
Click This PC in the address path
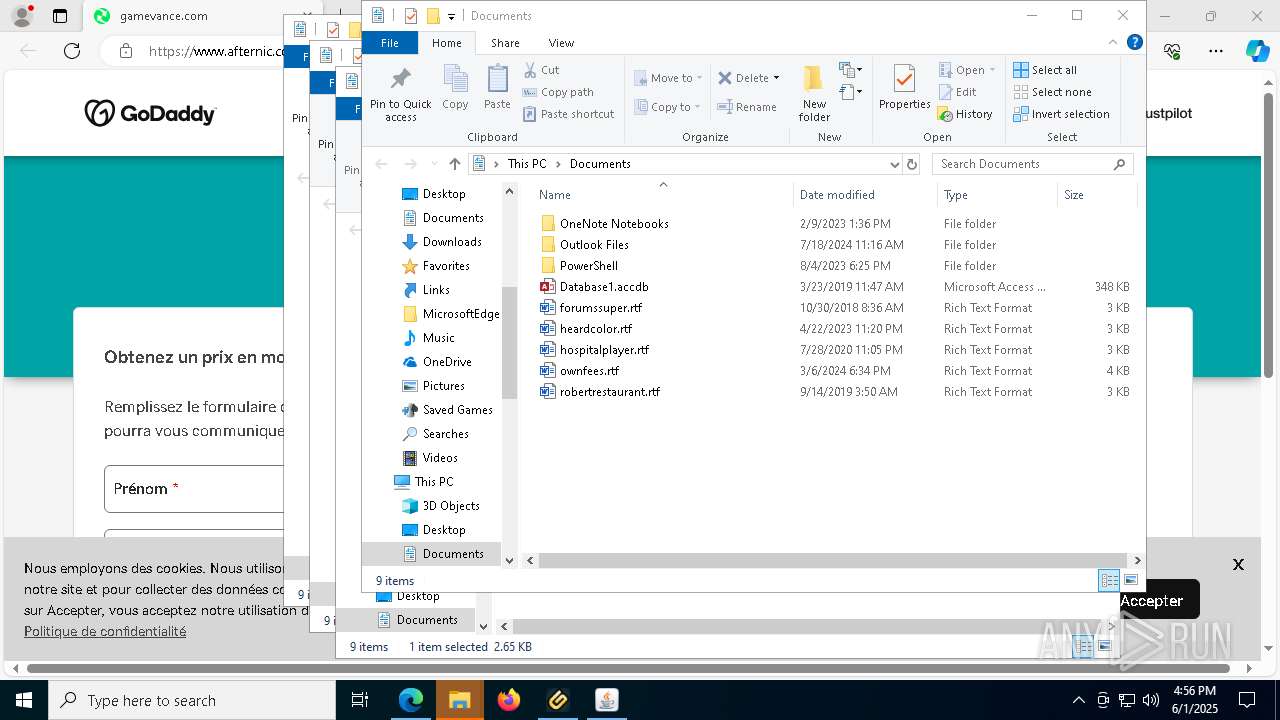click(526, 164)
